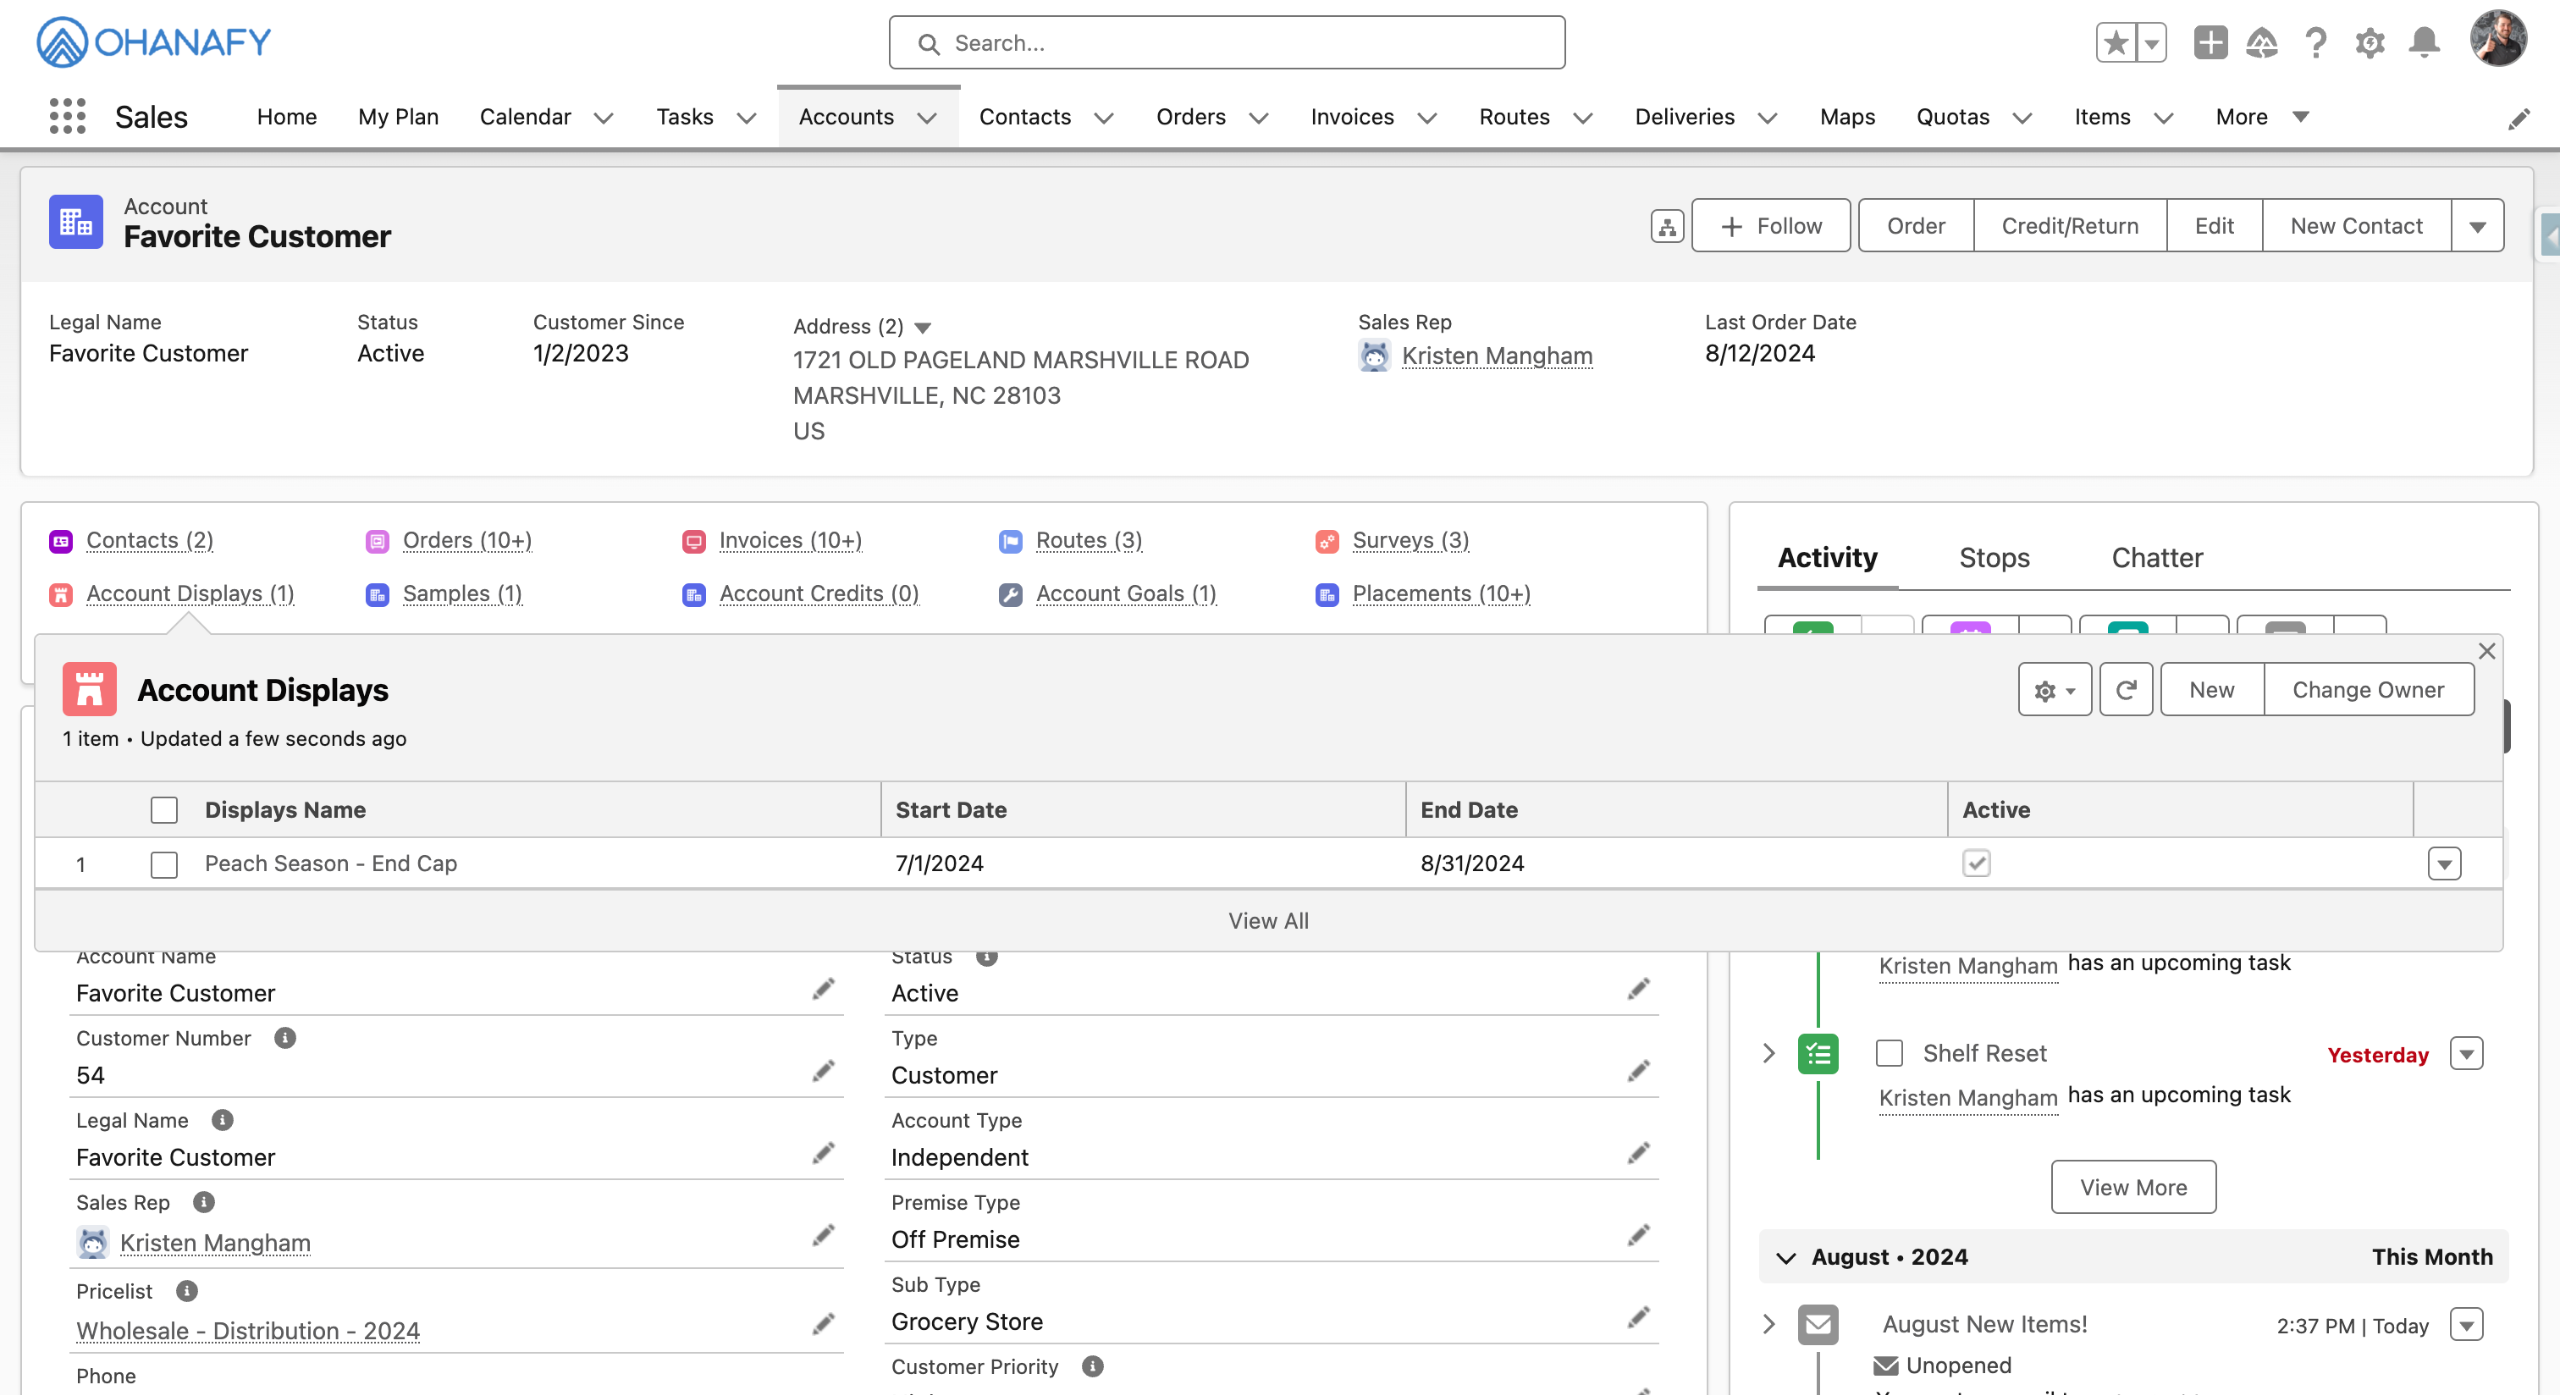Click the notifications bell icon
The image size is (2560, 1395).
tap(2423, 43)
